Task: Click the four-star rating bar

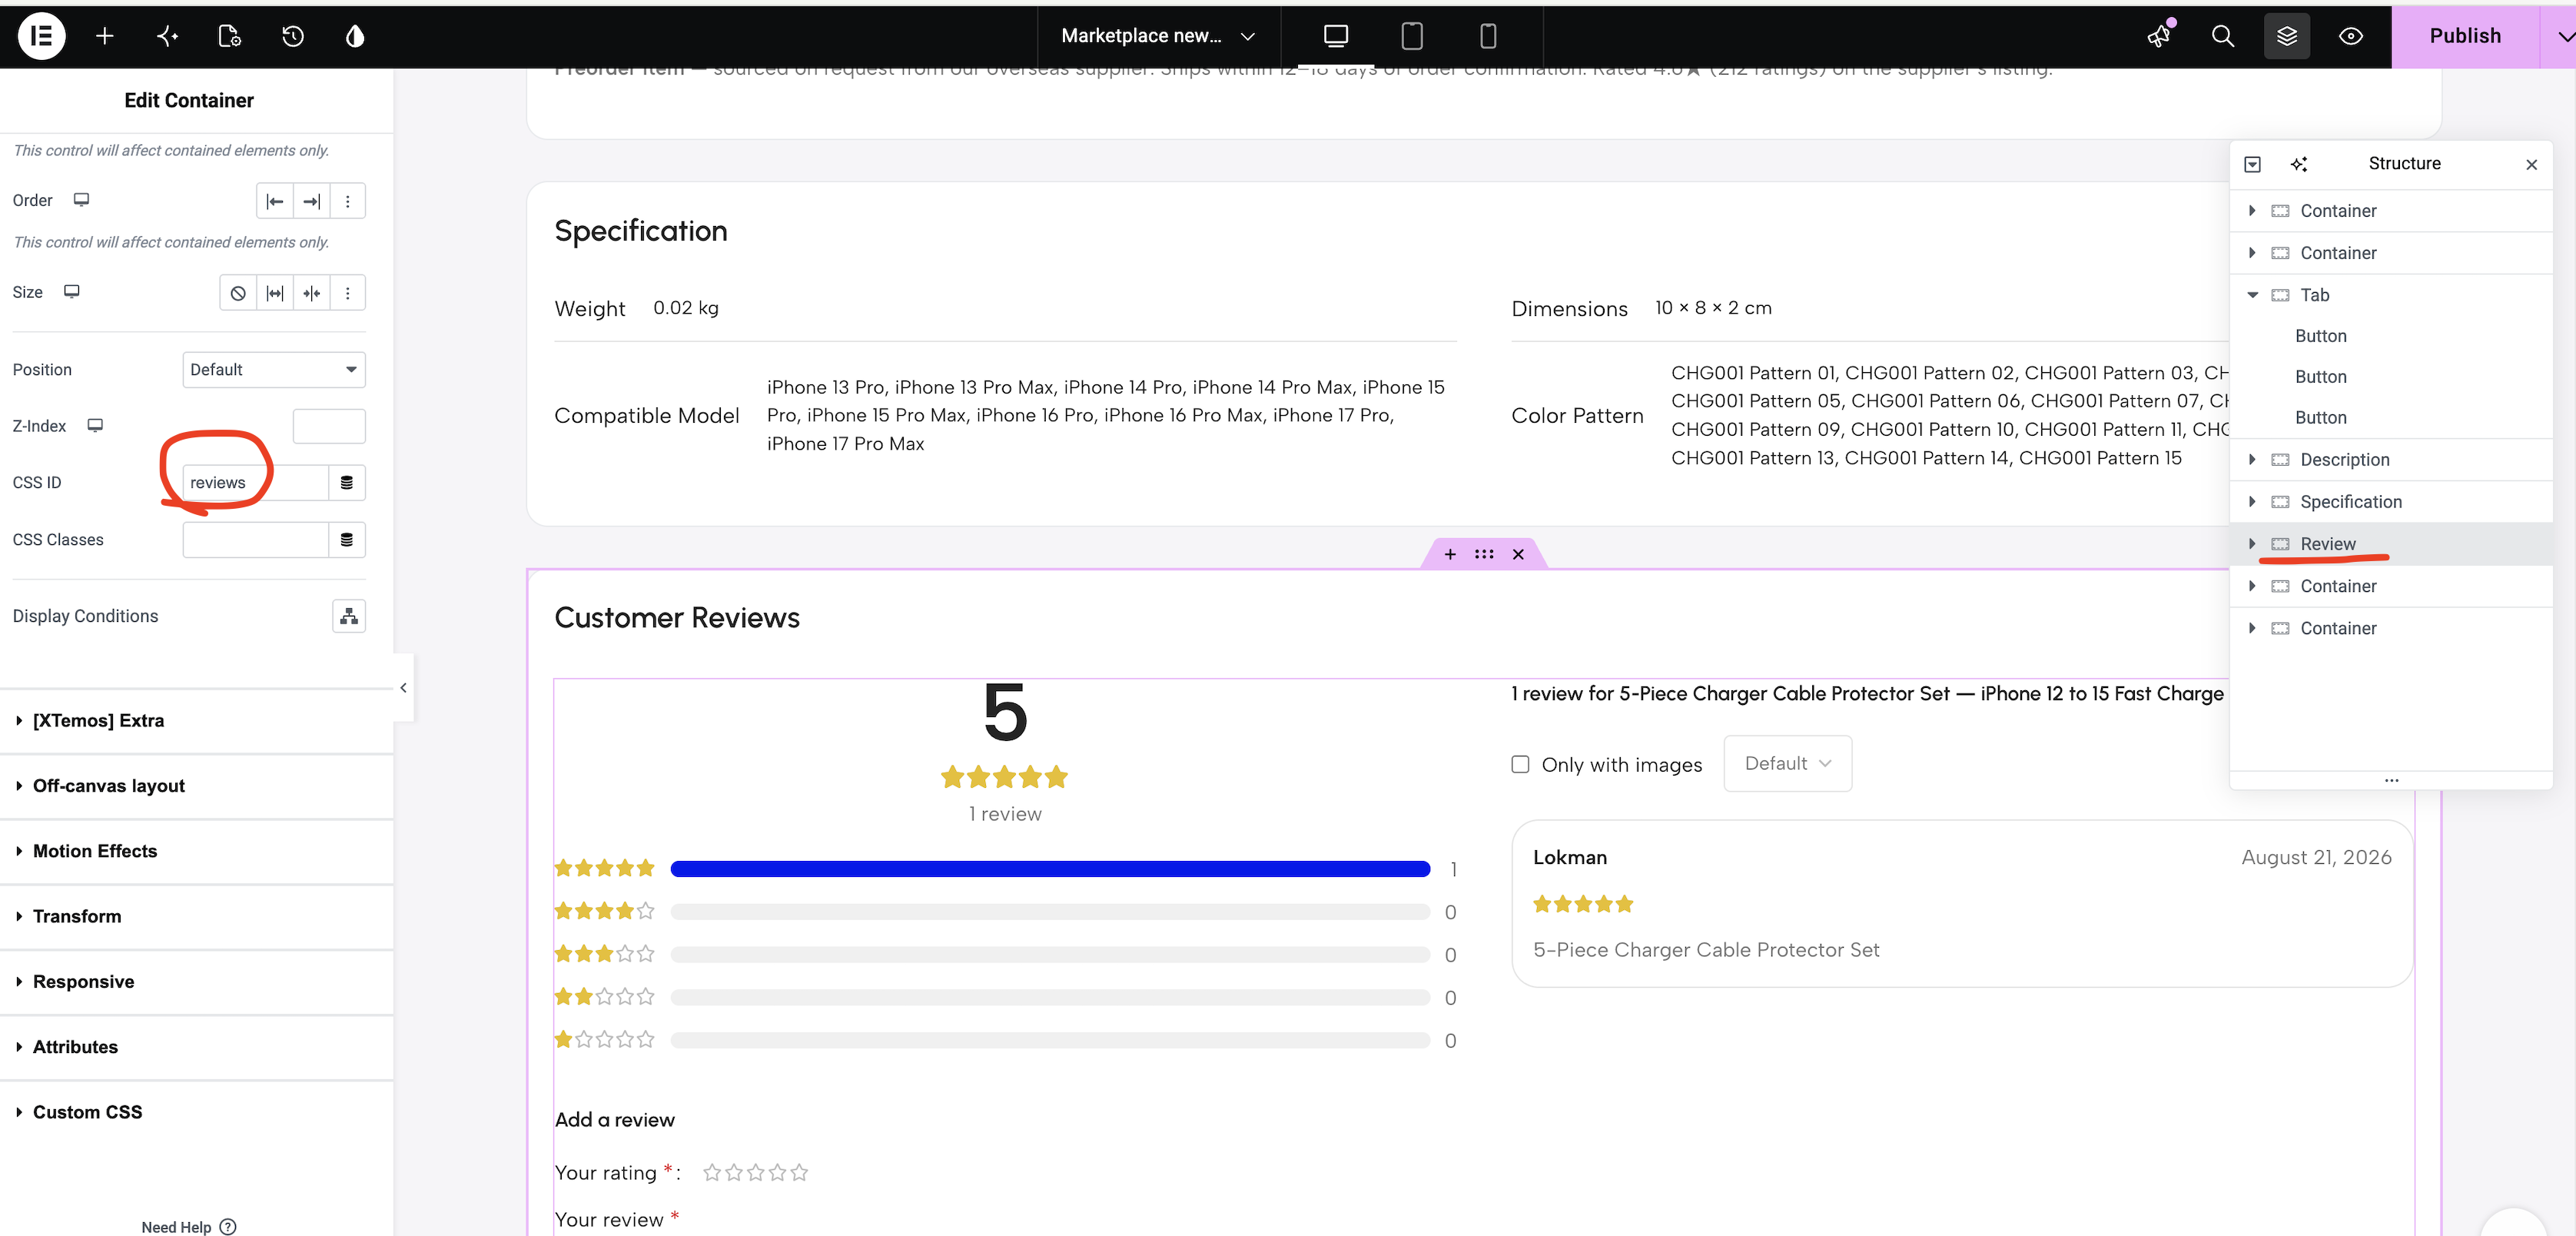Action: [x=1050, y=912]
